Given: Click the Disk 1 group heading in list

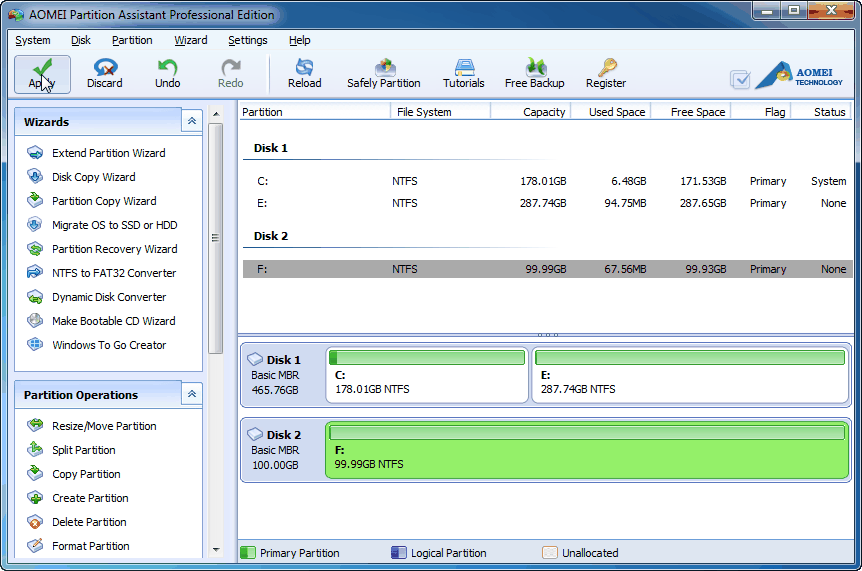Looking at the screenshot, I should coord(270,148).
